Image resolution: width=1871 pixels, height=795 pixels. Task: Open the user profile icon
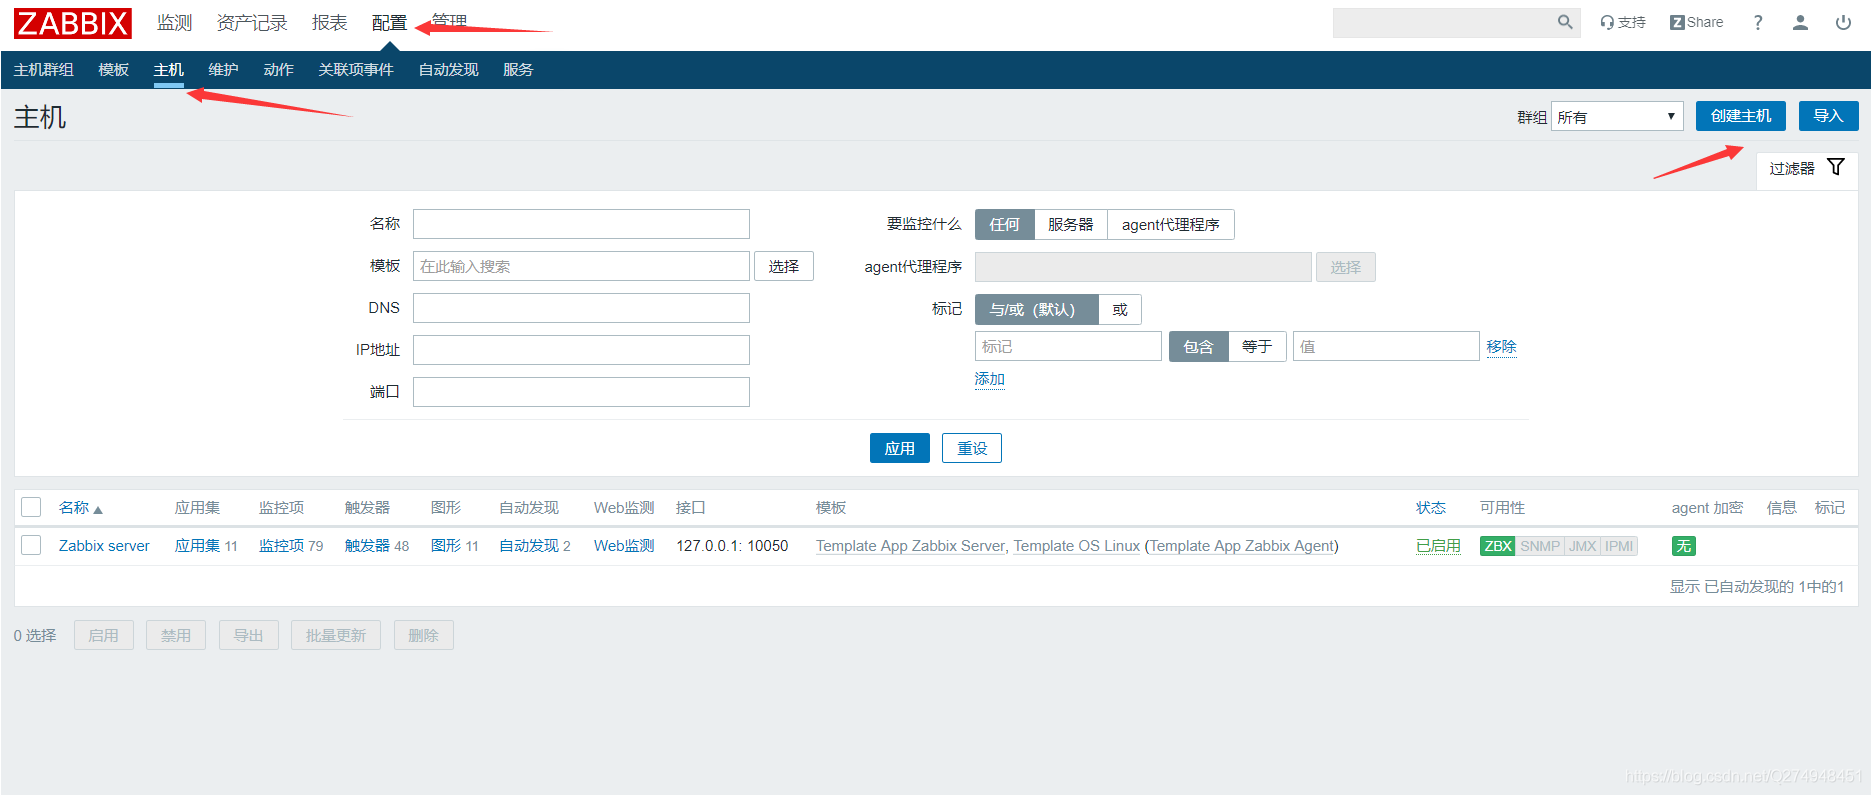tap(1800, 22)
